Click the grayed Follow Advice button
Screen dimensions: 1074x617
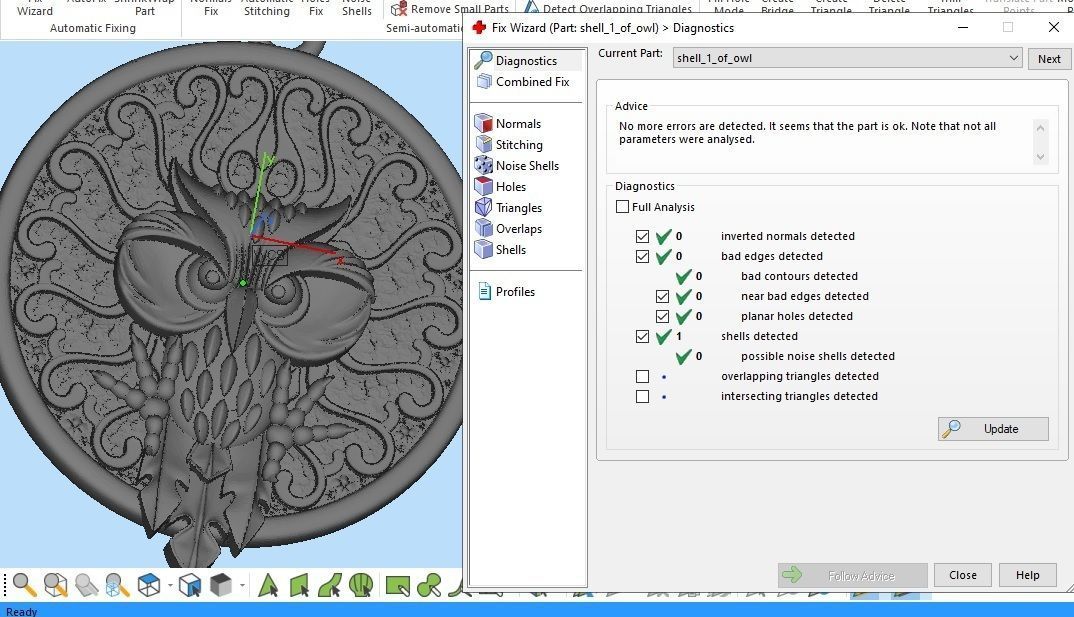[x=852, y=575]
